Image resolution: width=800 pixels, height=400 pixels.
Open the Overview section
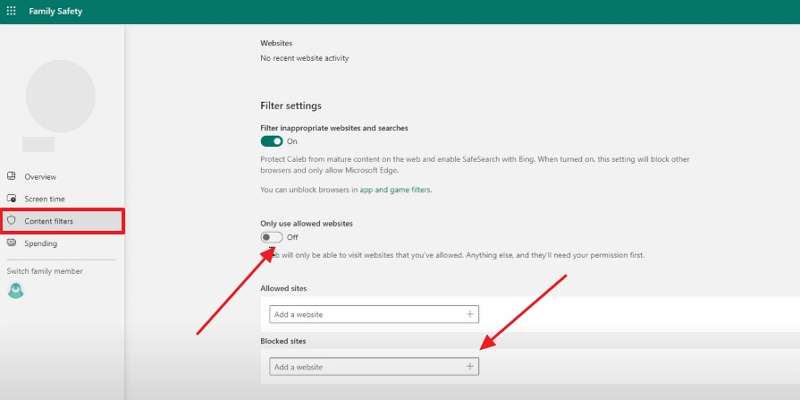[x=40, y=177]
